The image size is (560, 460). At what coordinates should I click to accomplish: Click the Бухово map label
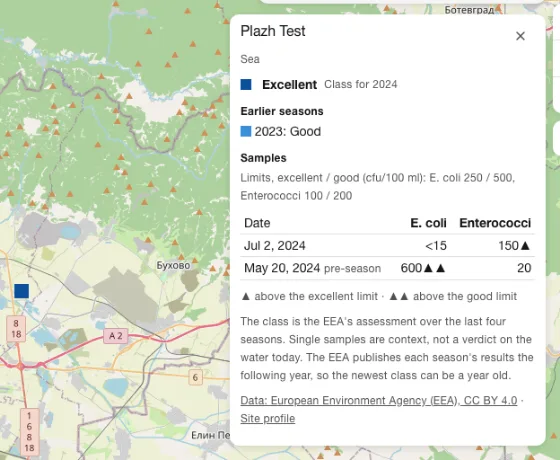[x=173, y=265]
